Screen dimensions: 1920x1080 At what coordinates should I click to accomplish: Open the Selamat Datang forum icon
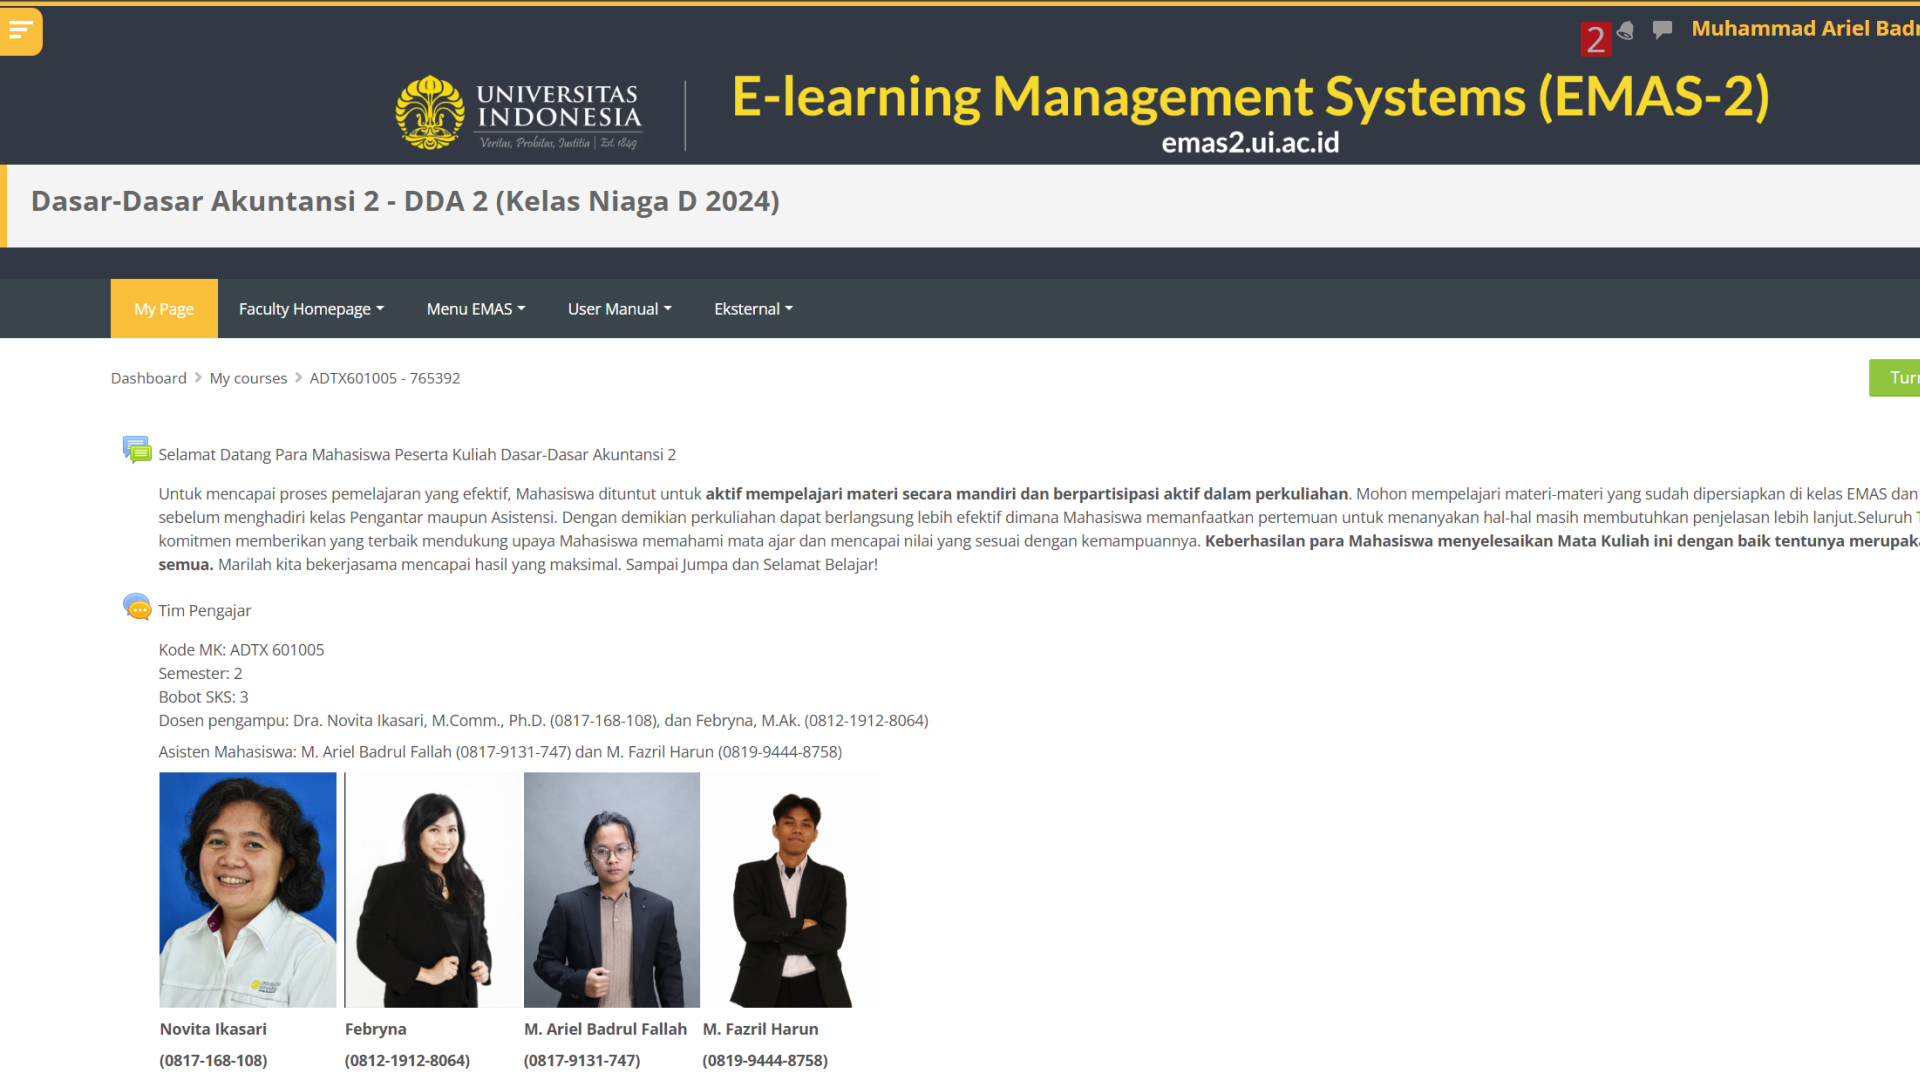tap(137, 450)
